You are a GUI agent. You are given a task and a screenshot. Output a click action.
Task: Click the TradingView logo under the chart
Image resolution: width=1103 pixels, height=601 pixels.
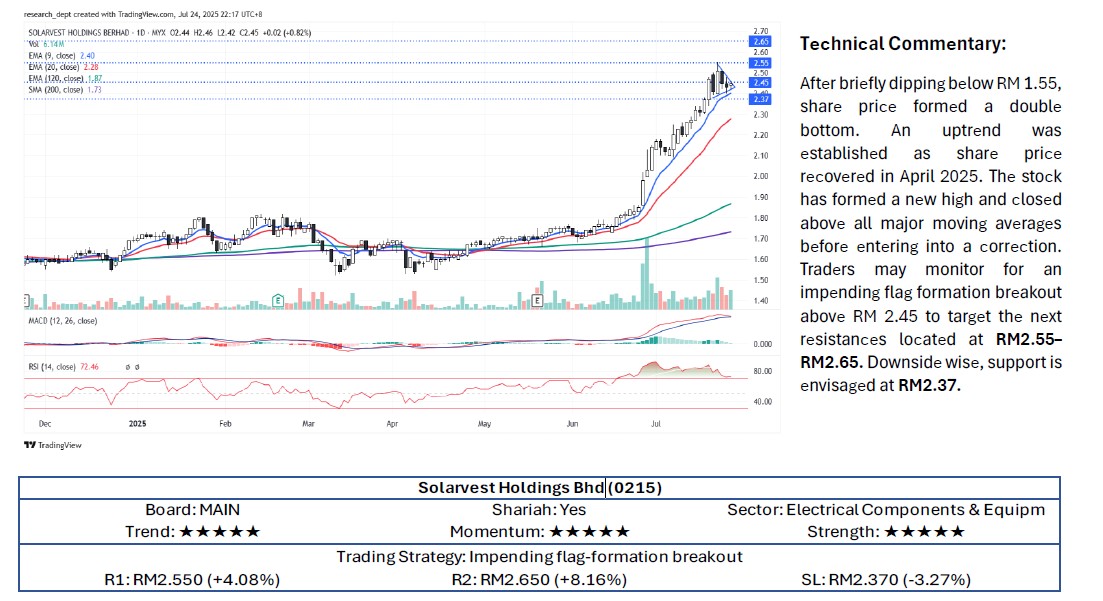click(x=53, y=445)
